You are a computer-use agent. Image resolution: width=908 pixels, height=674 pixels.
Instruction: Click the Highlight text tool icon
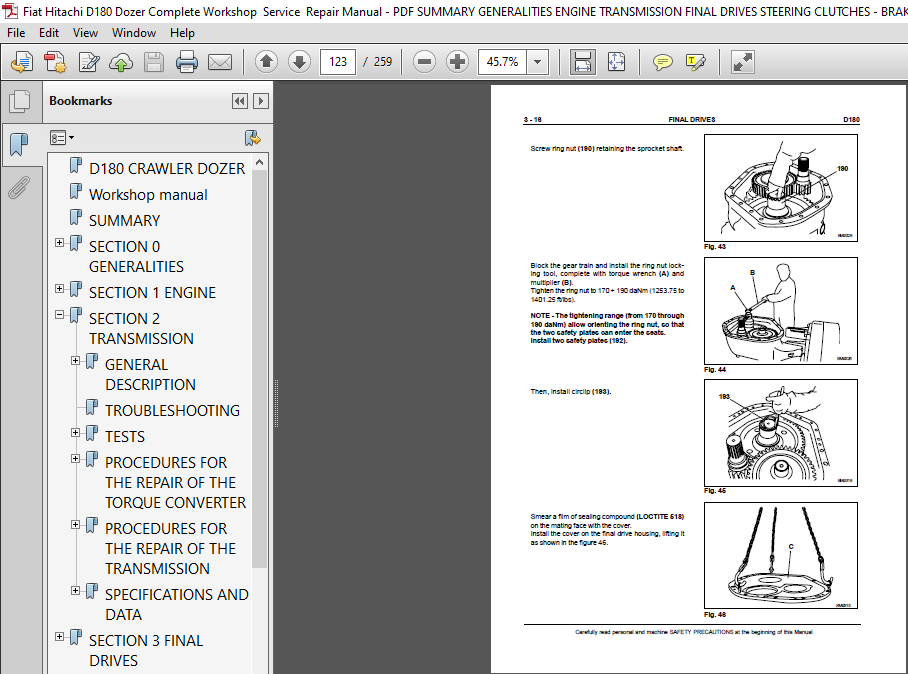(695, 62)
